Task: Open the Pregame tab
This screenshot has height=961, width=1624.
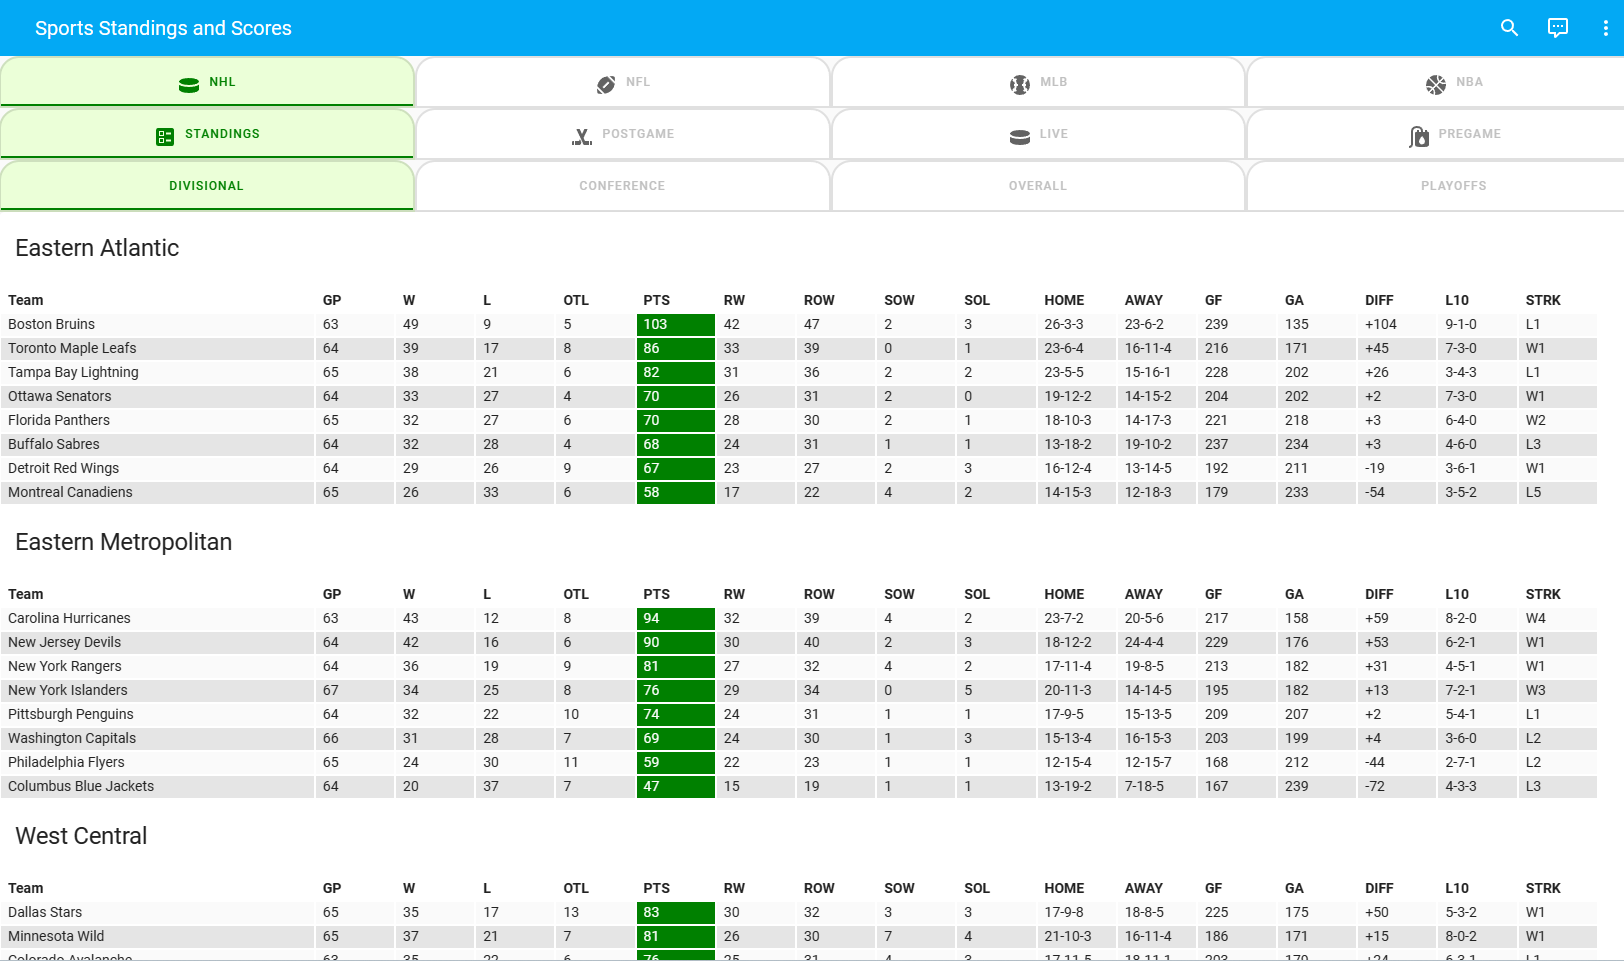Action: pyautogui.click(x=1436, y=134)
